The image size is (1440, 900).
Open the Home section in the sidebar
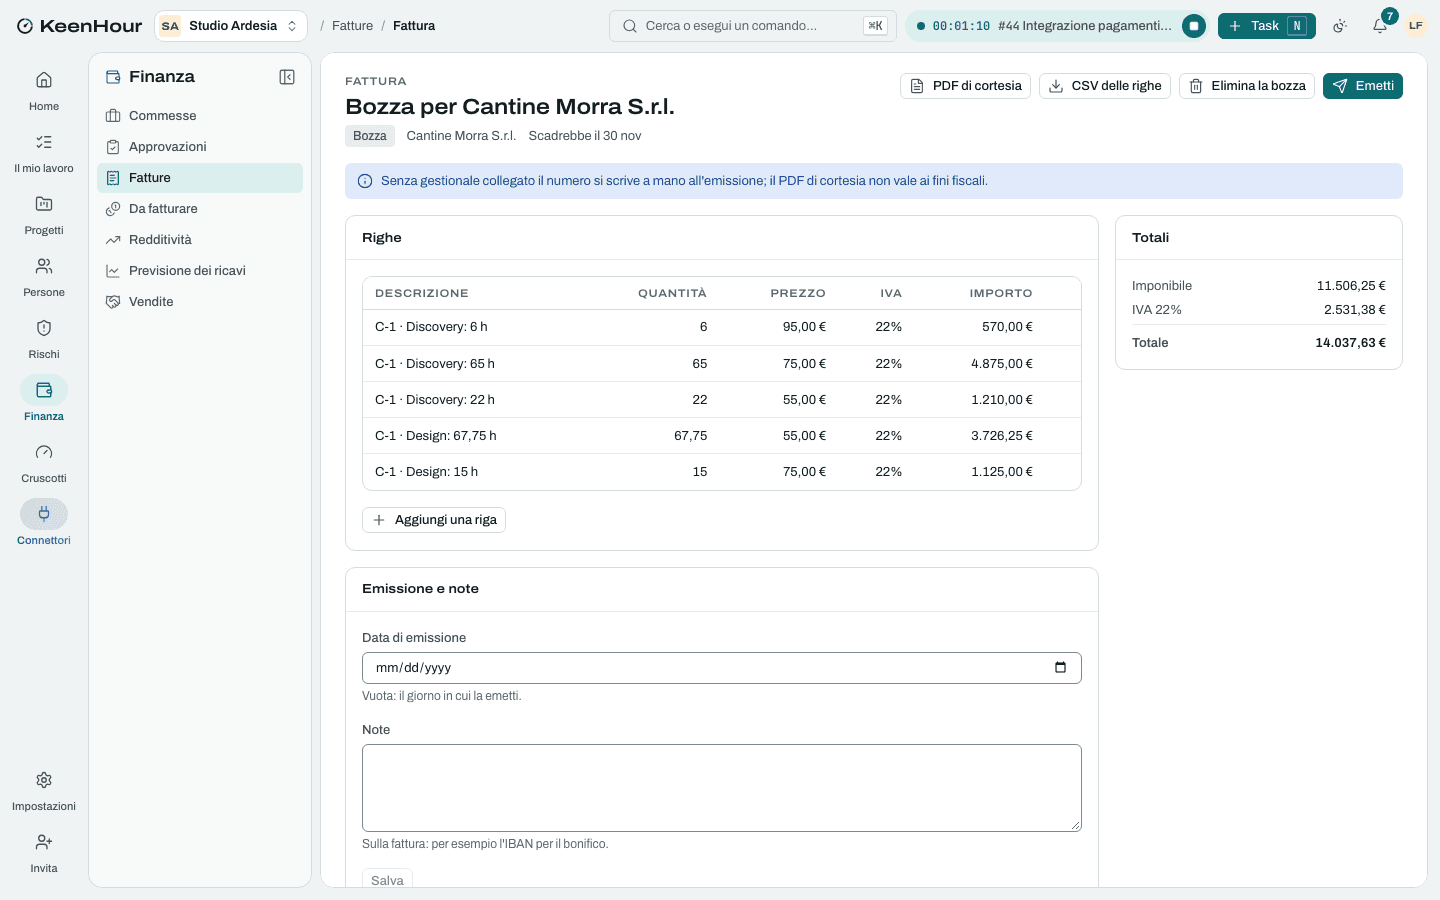point(44,91)
